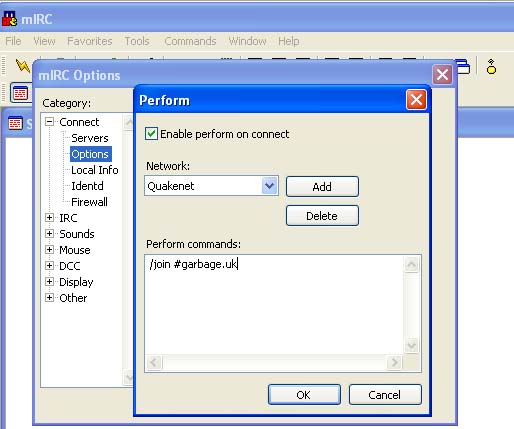Click the yellow bomb icon in toolbar

pyautogui.click(x=491, y=66)
